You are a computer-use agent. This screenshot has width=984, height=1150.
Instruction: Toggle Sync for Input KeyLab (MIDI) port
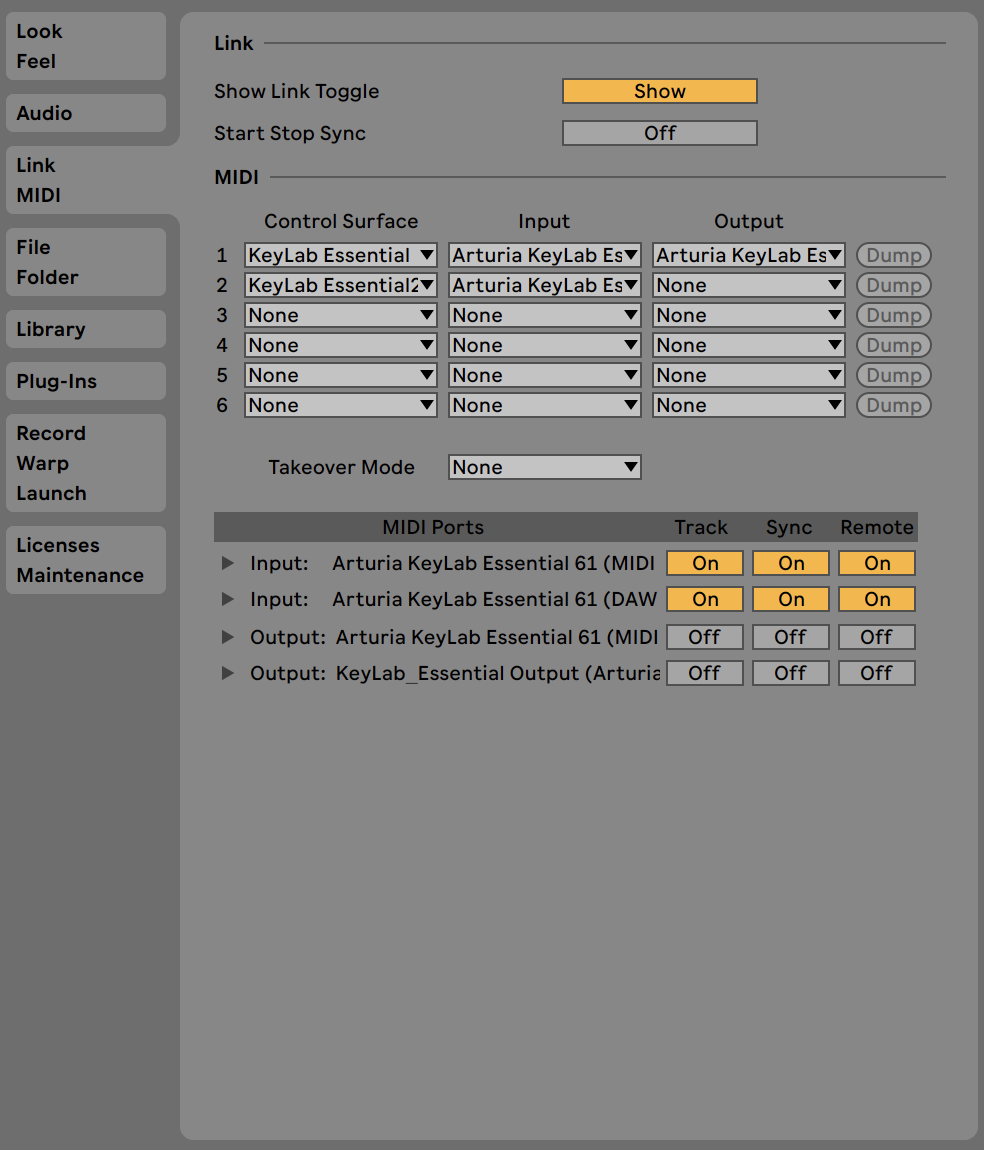(791, 563)
